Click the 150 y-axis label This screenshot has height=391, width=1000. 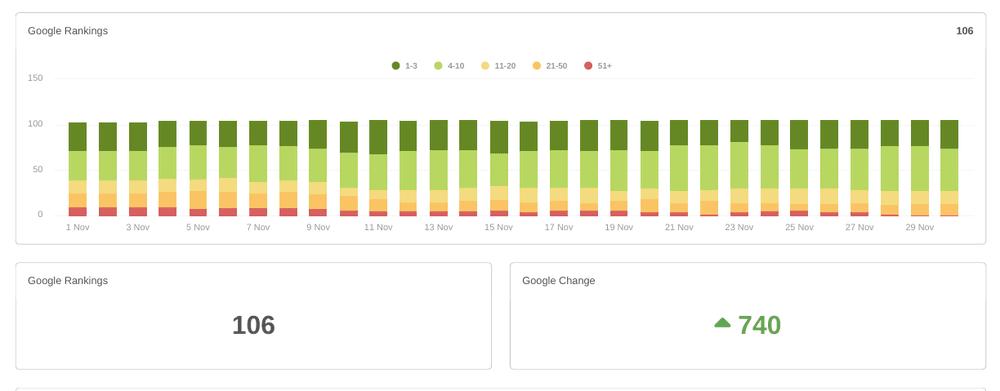(x=35, y=78)
